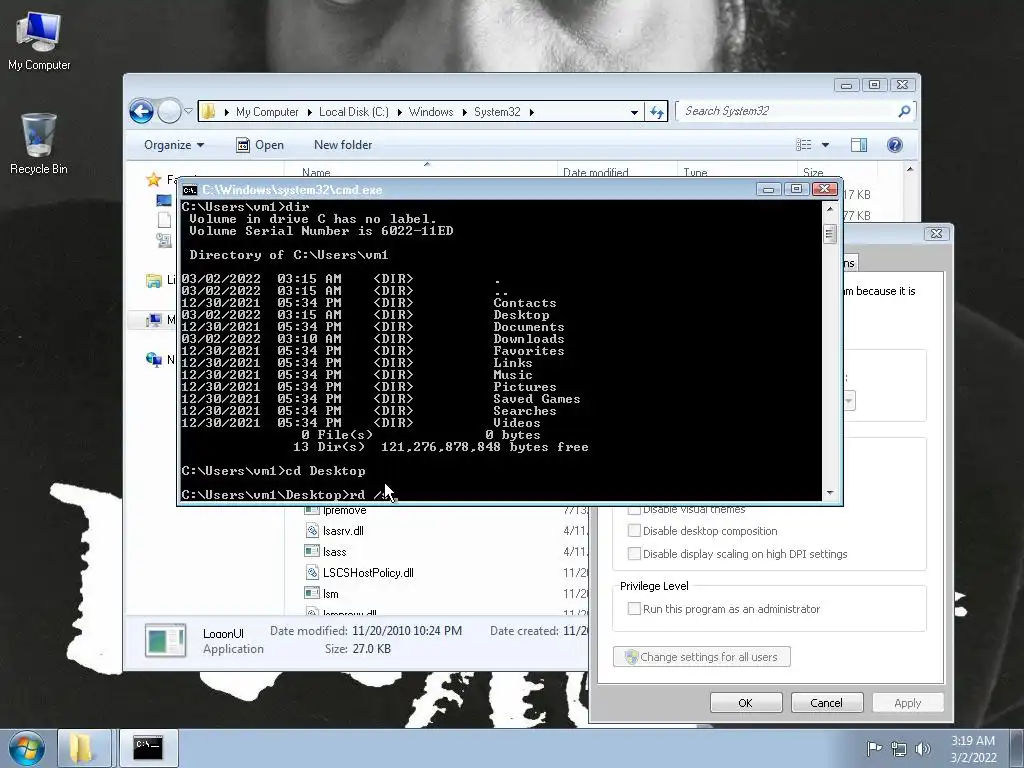Open the cmd.exe window system menu icon
The height and width of the screenshot is (768, 1024).
coord(189,190)
